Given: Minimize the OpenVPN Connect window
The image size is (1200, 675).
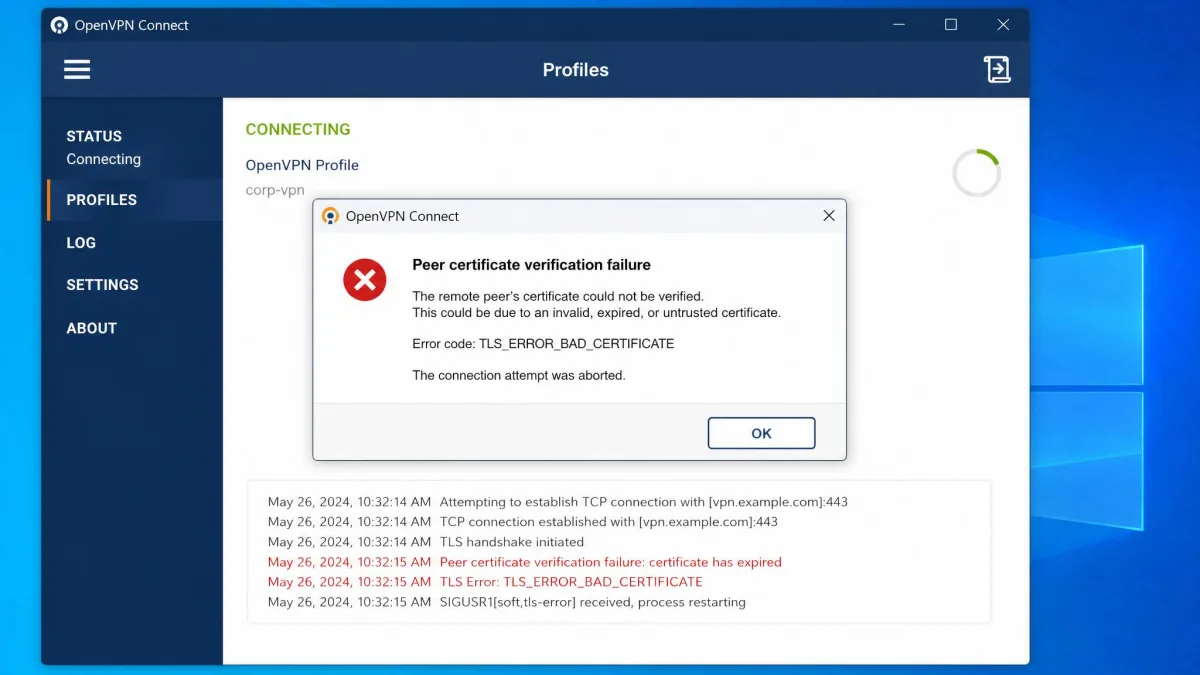Looking at the screenshot, I should (899, 25).
